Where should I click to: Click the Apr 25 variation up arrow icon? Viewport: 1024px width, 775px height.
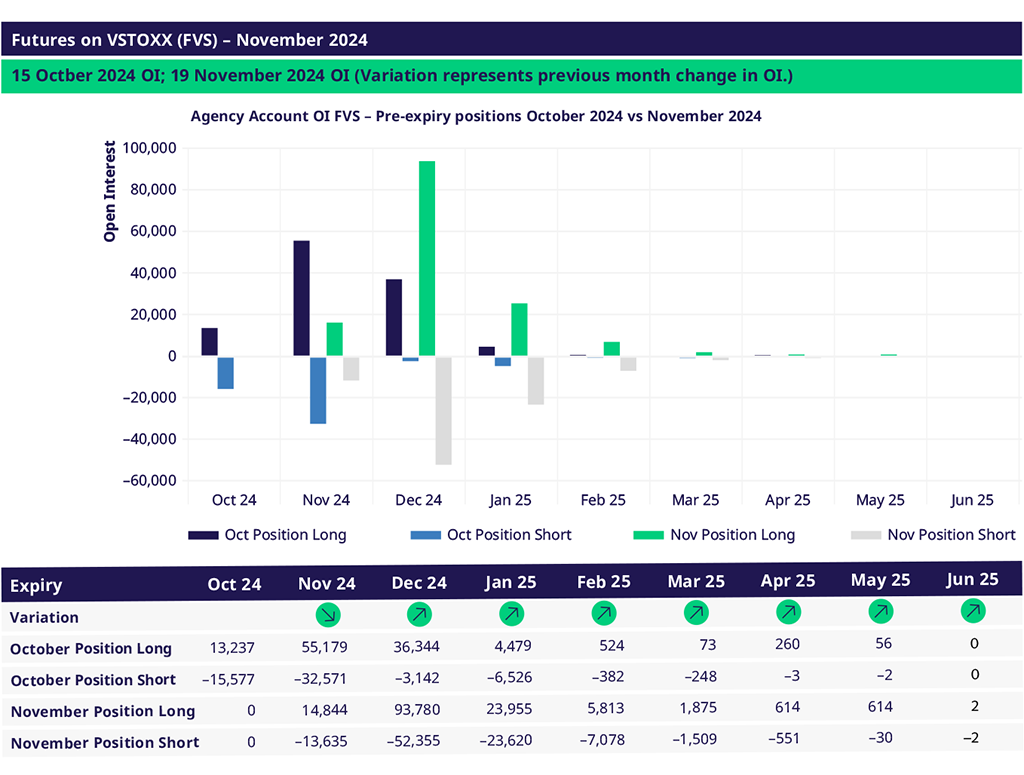point(788,611)
